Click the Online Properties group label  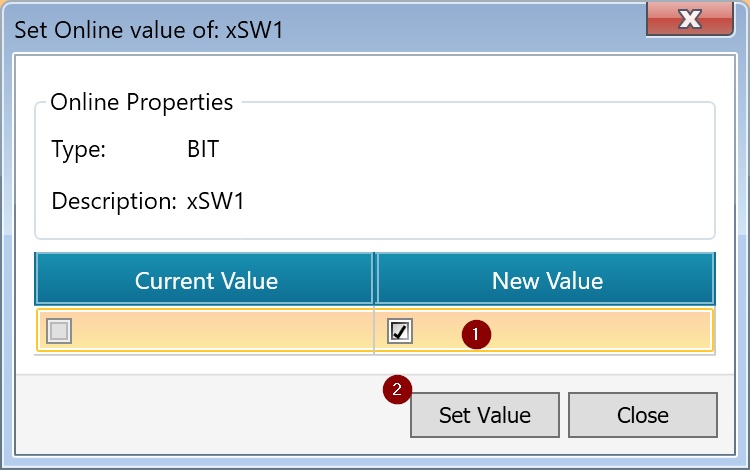141,102
